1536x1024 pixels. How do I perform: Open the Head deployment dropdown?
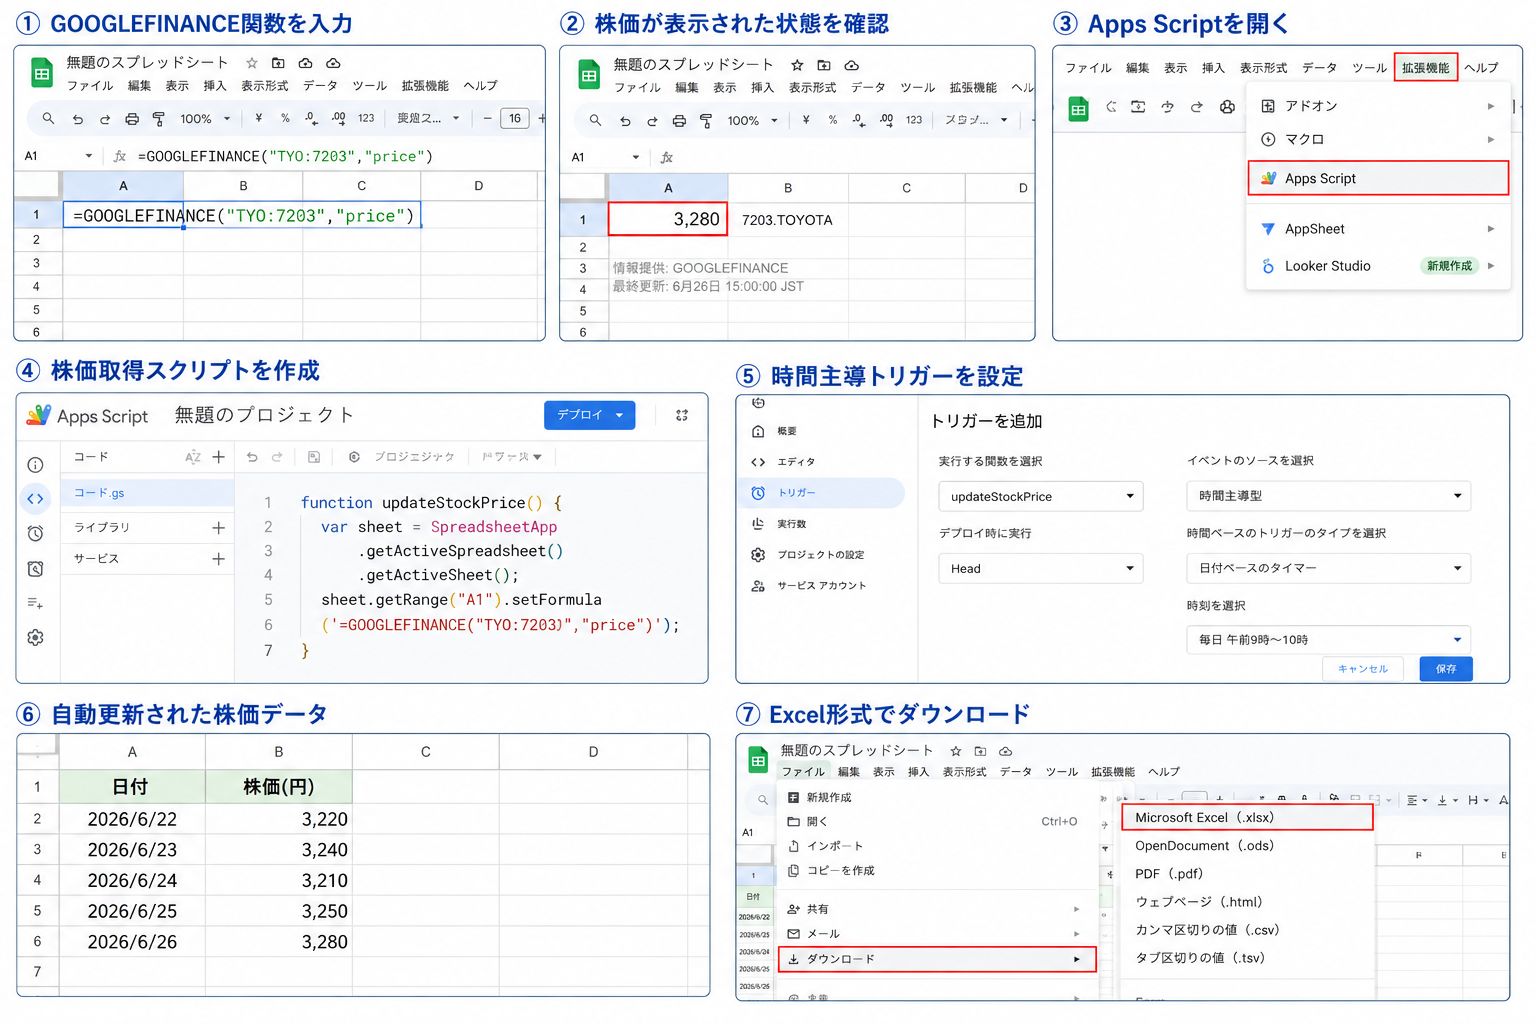click(1040, 569)
